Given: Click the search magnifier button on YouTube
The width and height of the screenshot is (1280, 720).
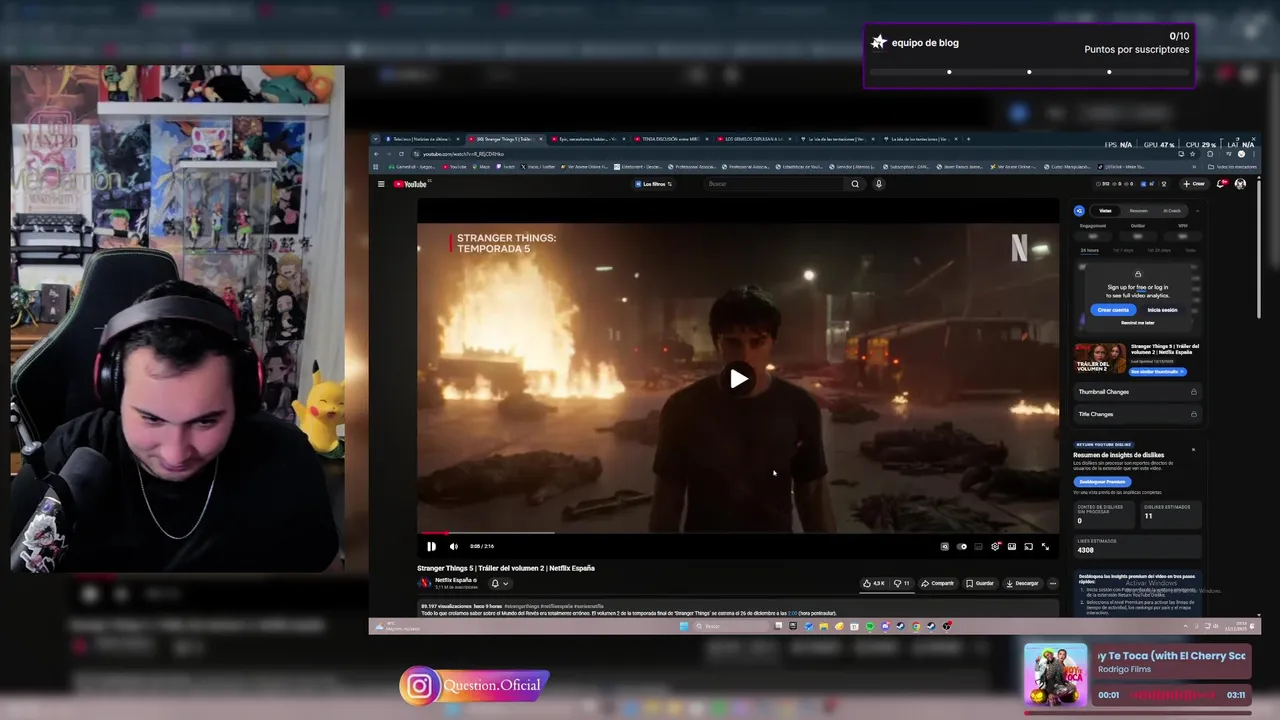Looking at the screenshot, I should coord(855,184).
